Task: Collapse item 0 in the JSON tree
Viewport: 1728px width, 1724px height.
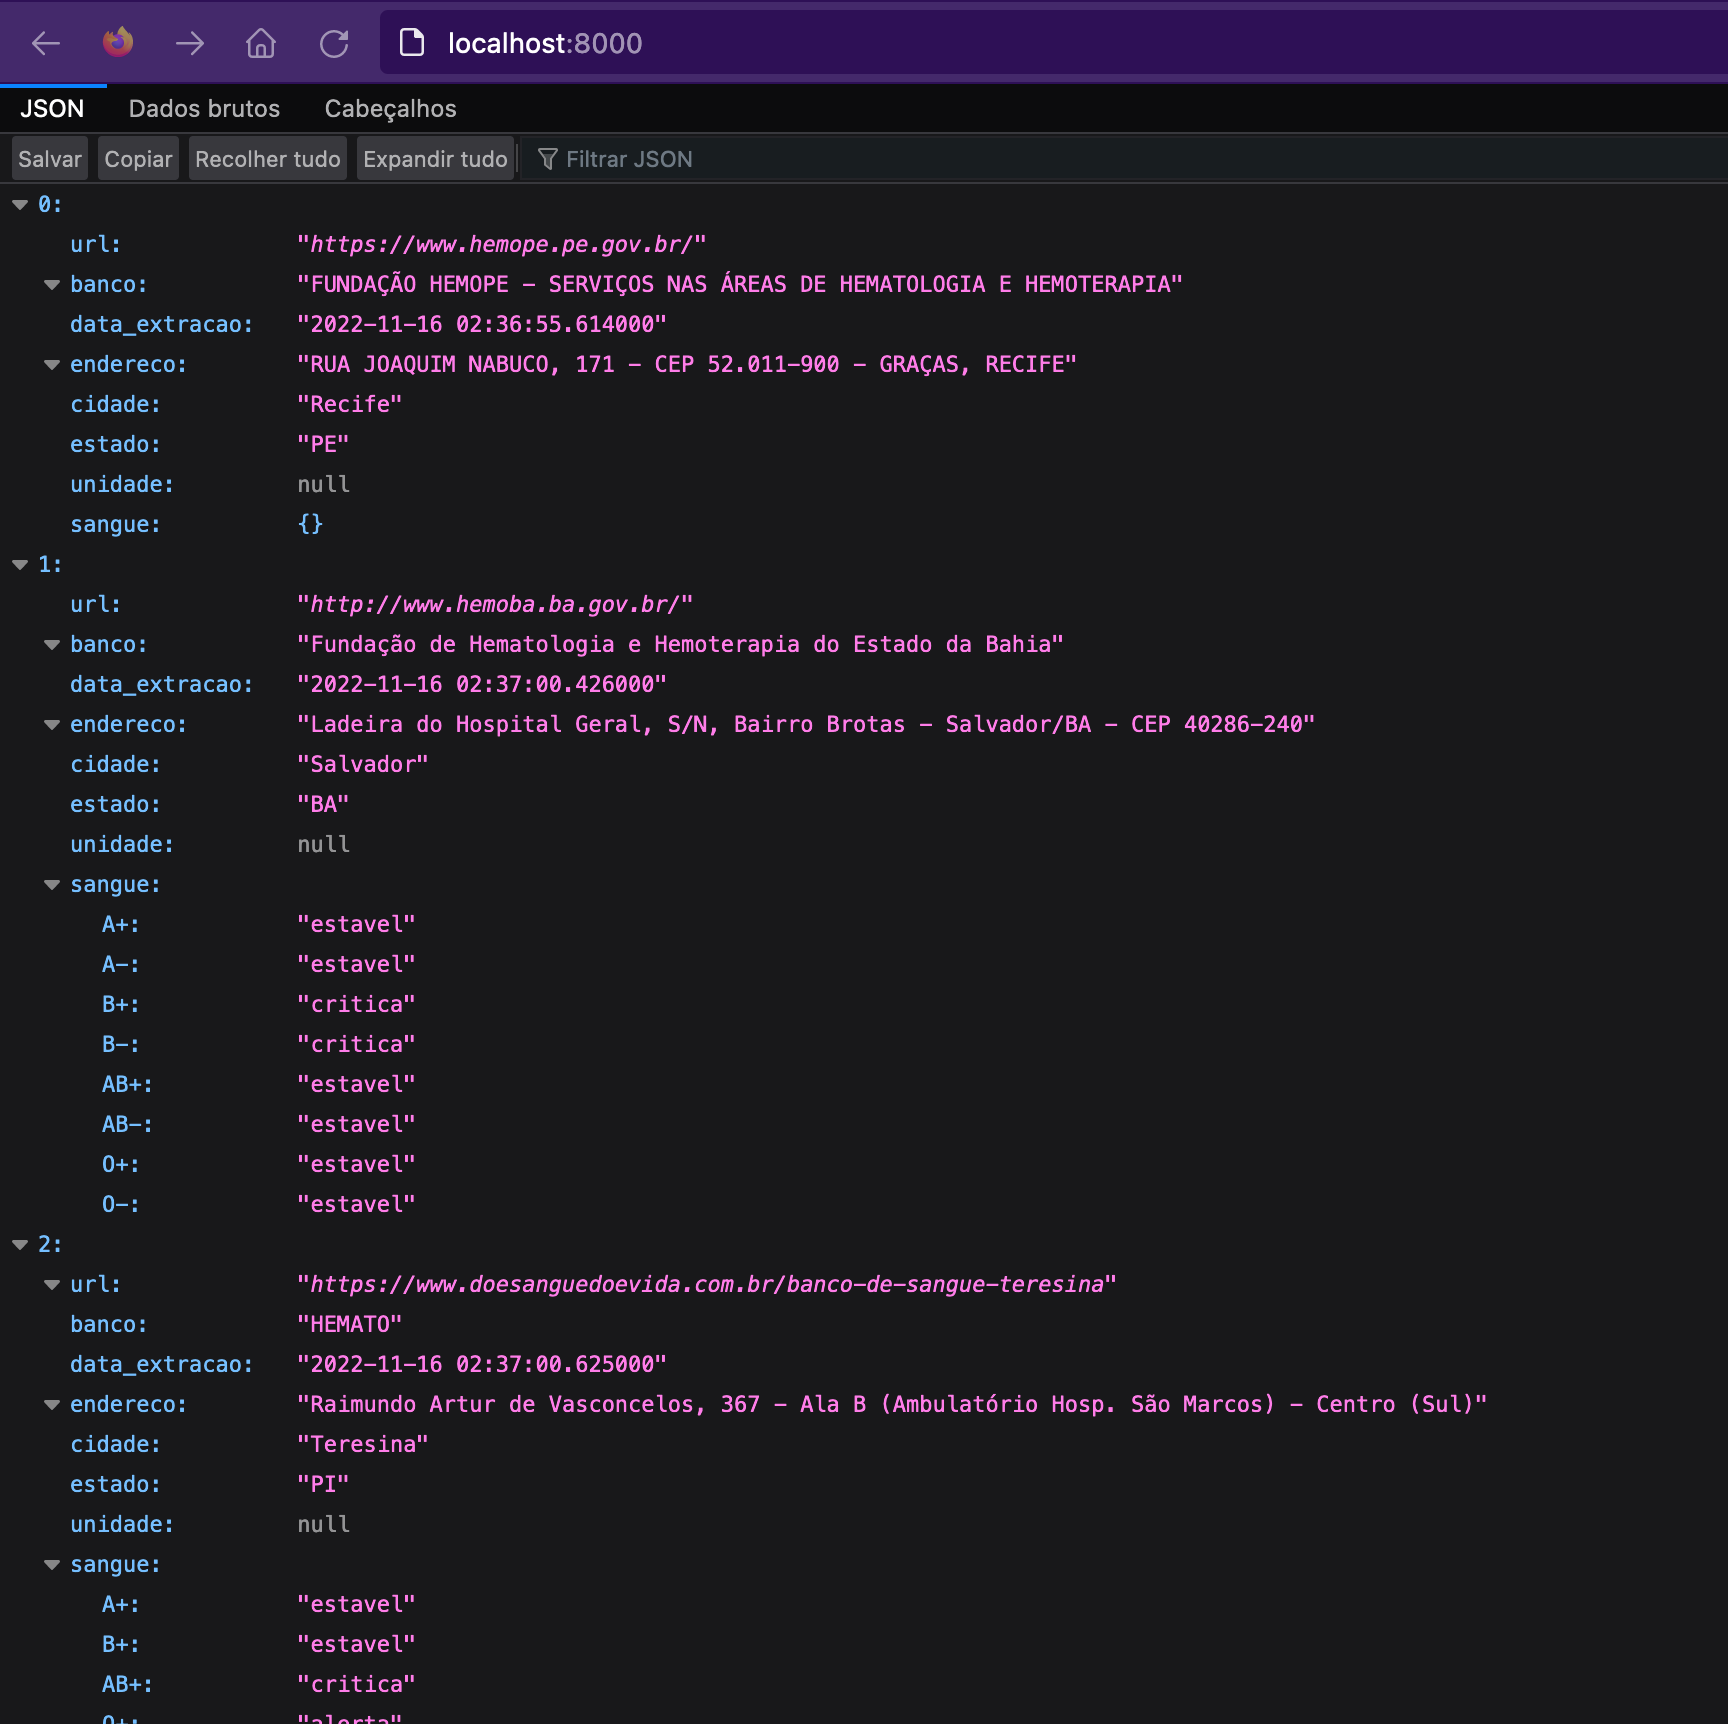Action: pyautogui.click(x=19, y=204)
